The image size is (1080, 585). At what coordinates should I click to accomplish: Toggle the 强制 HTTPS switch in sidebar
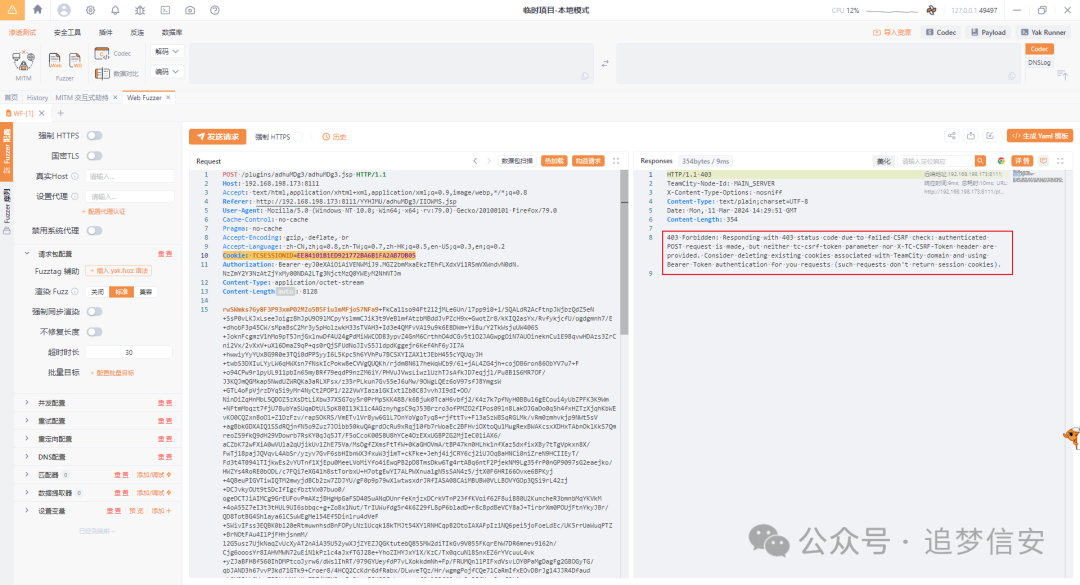pyautogui.click(x=94, y=135)
